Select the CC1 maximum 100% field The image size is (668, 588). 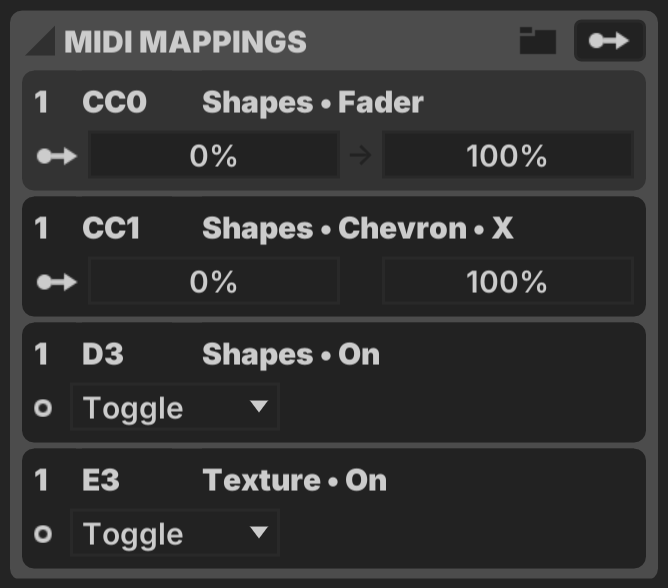(x=508, y=281)
